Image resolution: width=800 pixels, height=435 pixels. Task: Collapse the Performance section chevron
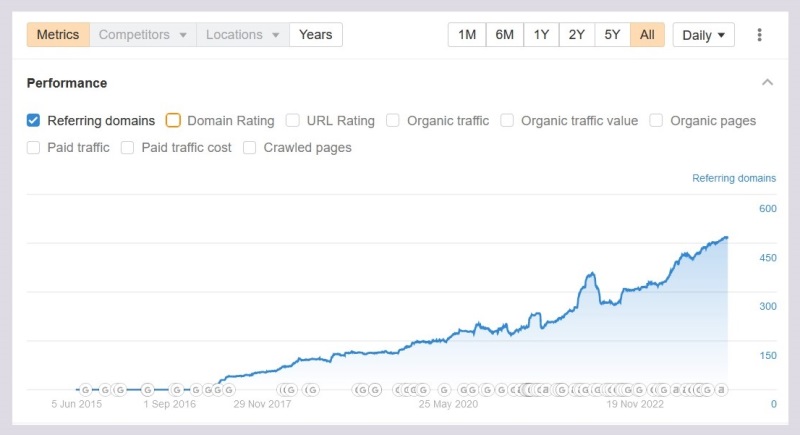point(767,83)
